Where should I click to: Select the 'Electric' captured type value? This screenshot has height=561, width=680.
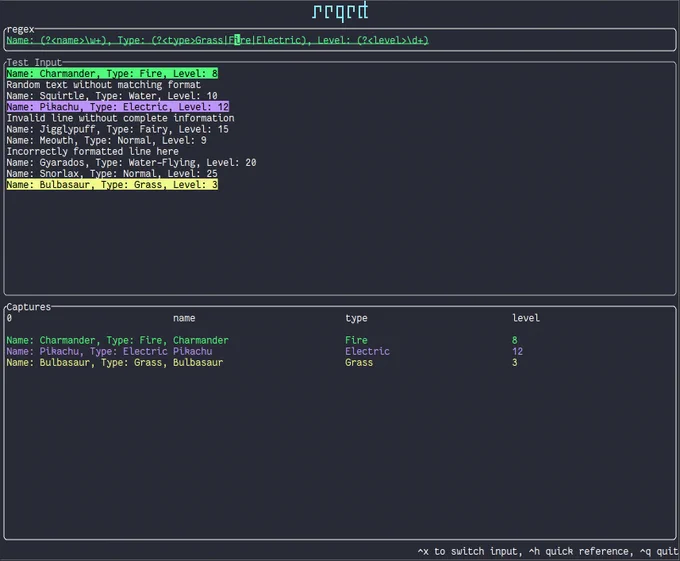pyautogui.click(x=367, y=352)
